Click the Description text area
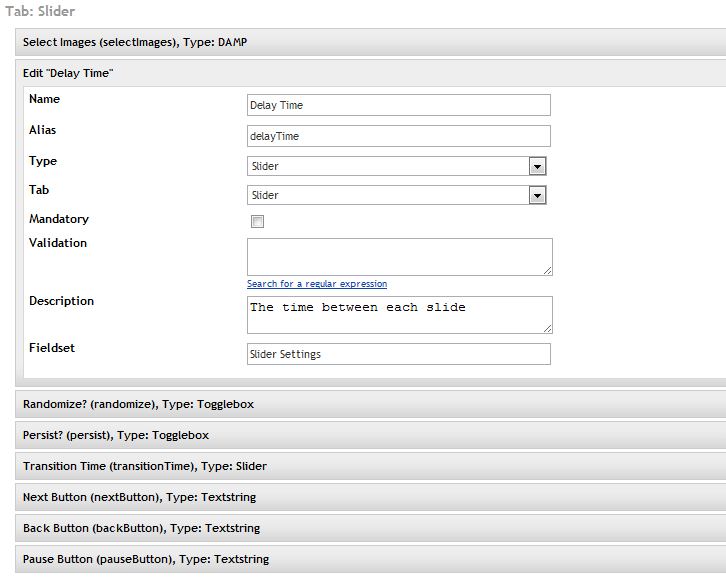726x585 pixels. click(x=400, y=315)
